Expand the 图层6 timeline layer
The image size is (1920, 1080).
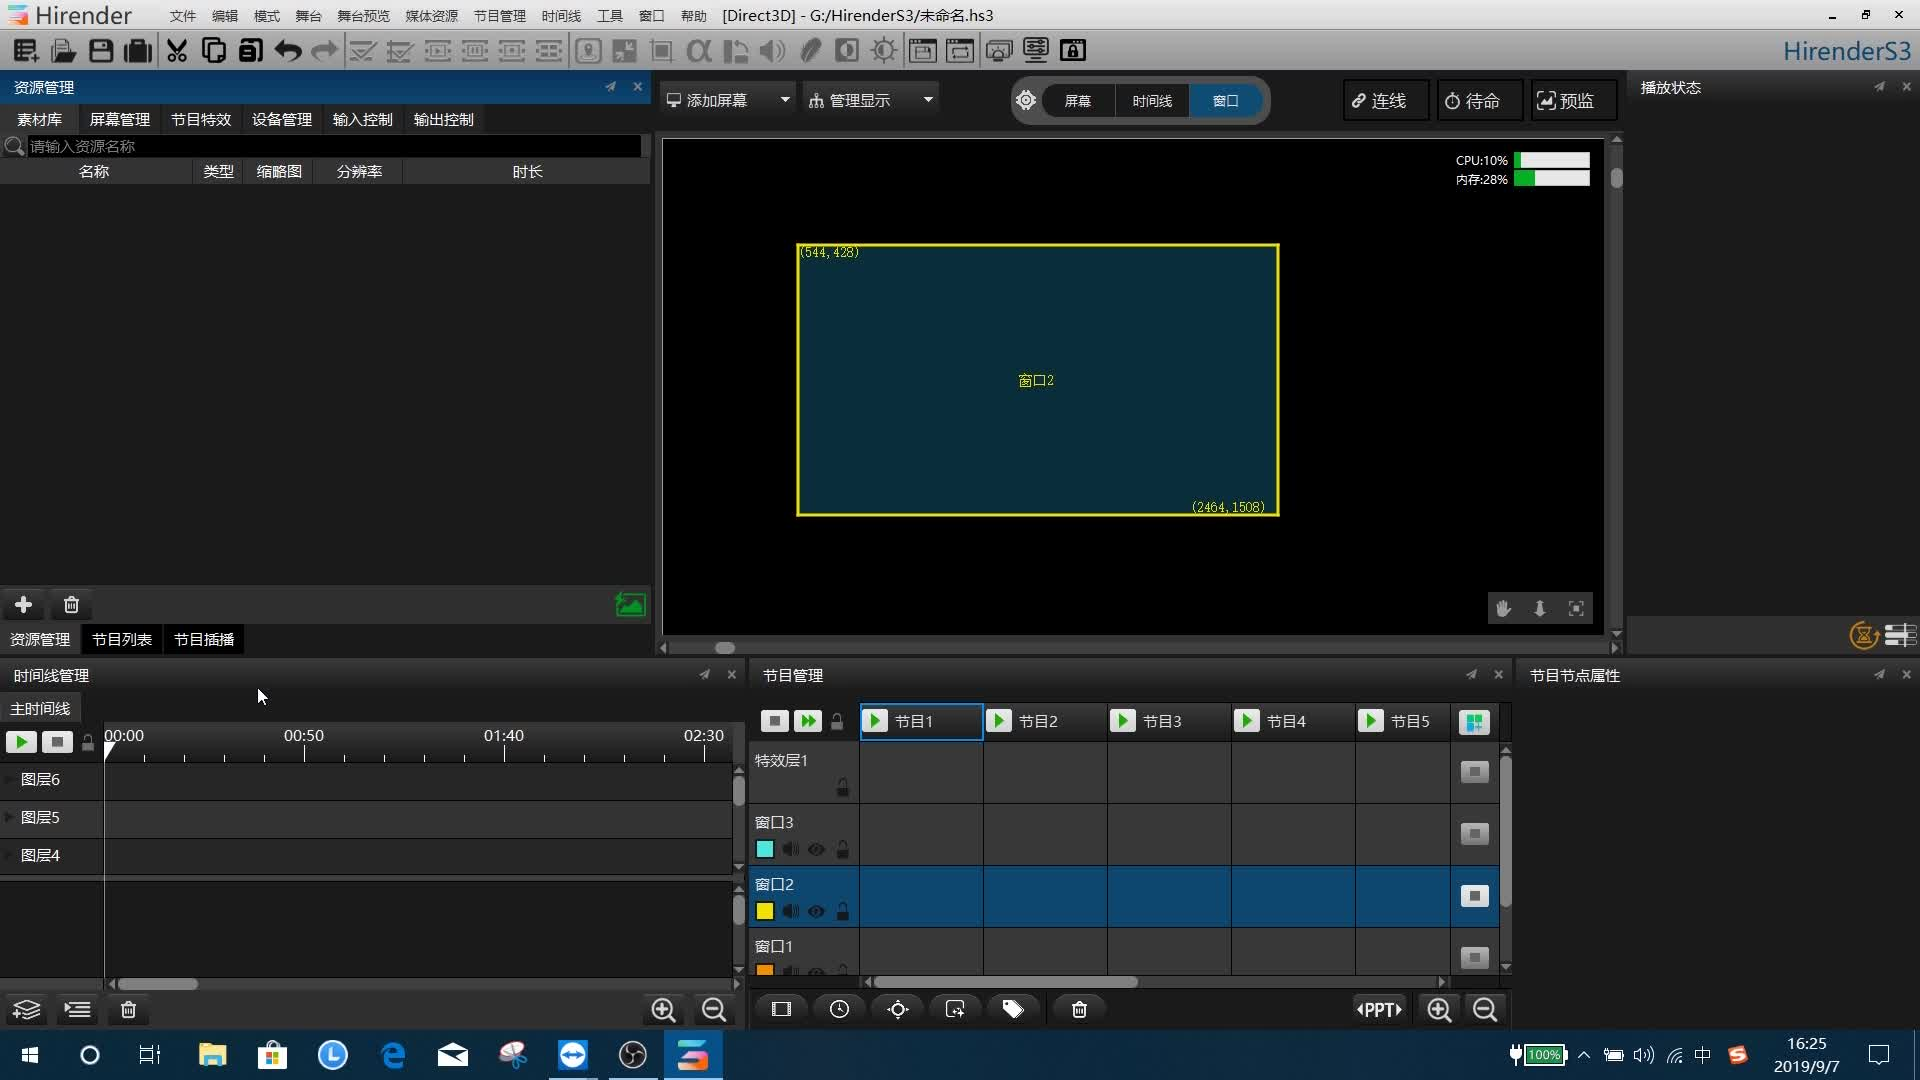click(x=9, y=779)
